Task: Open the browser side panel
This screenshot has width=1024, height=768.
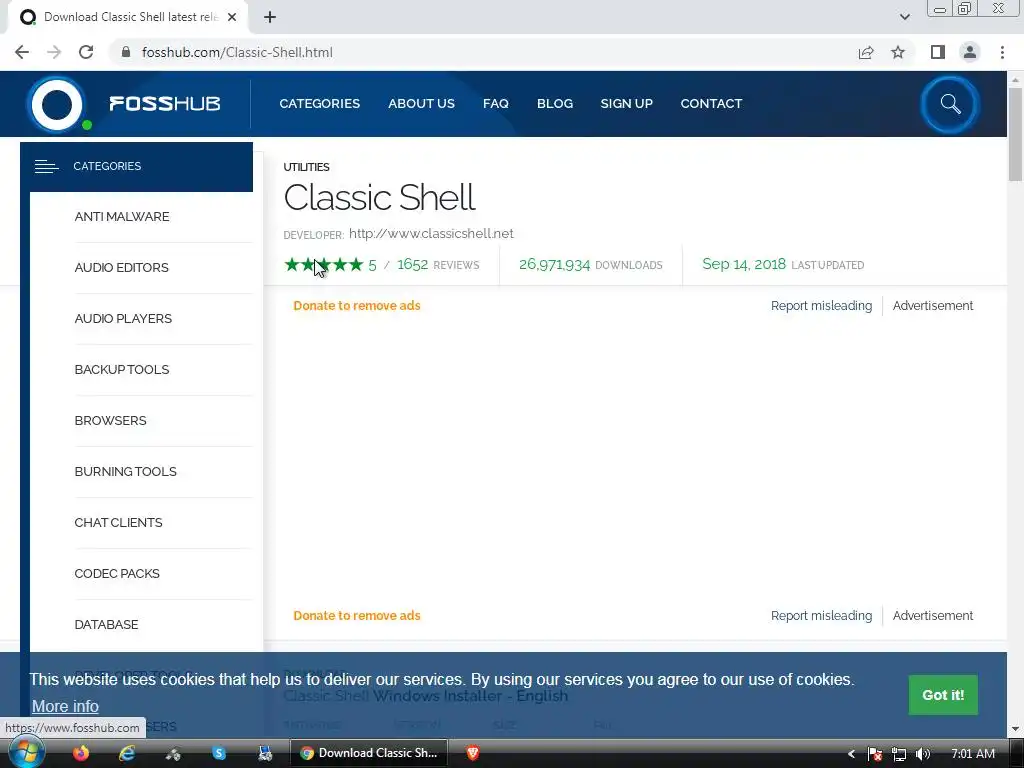Action: pos(938,52)
